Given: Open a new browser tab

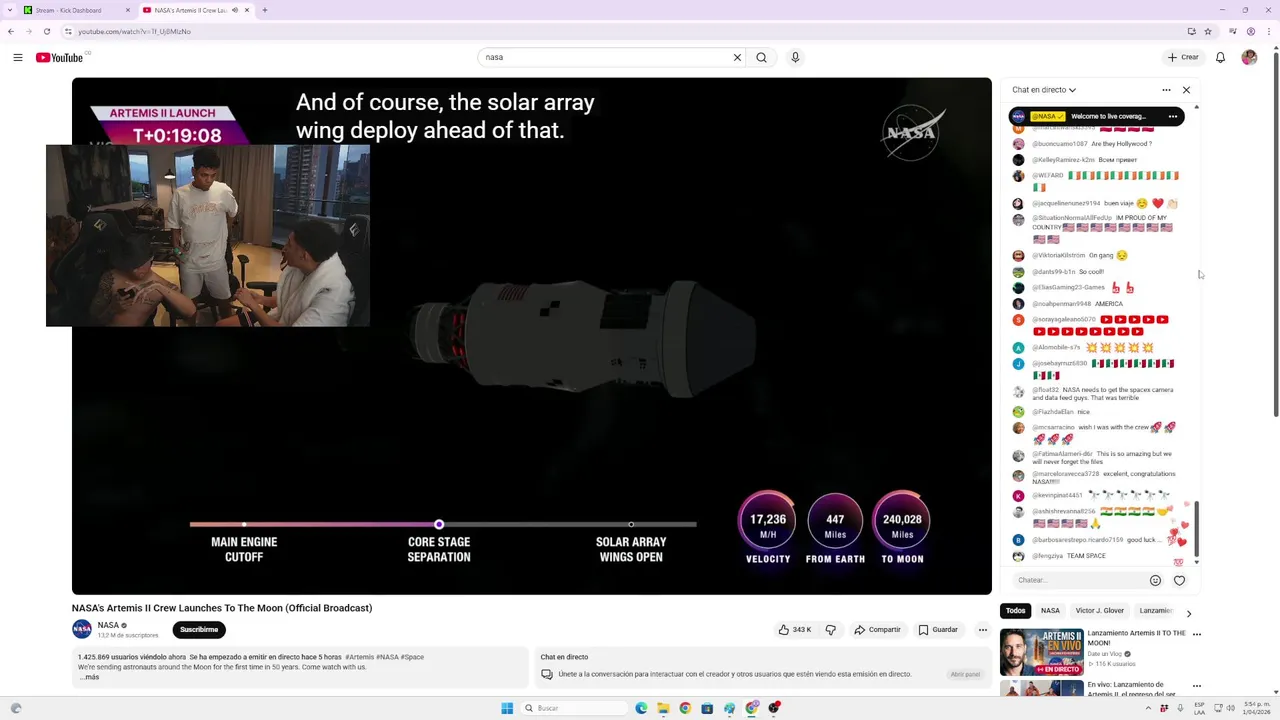Looking at the screenshot, I should pyautogui.click(x=265, y=10).
